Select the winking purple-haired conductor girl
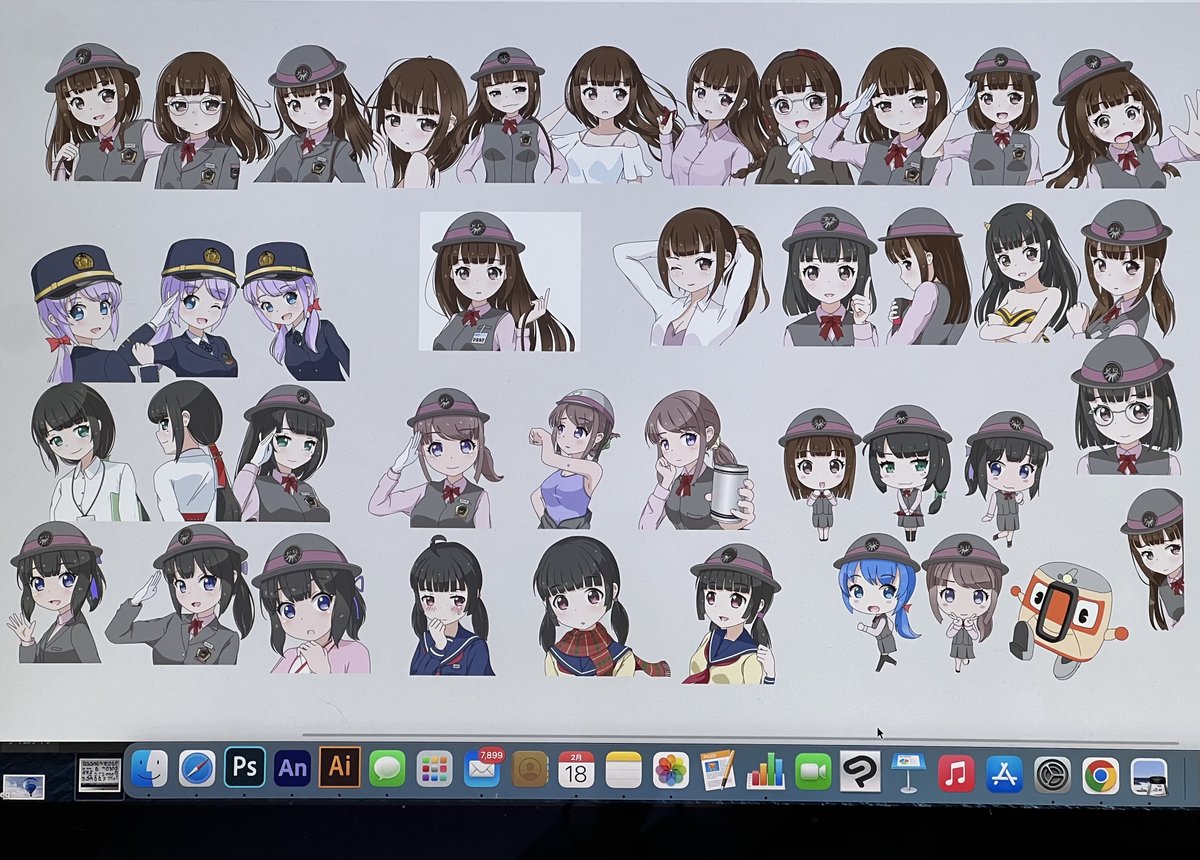Image resolution: width=1200 pixels, height=860 pixels. (198, 308)
